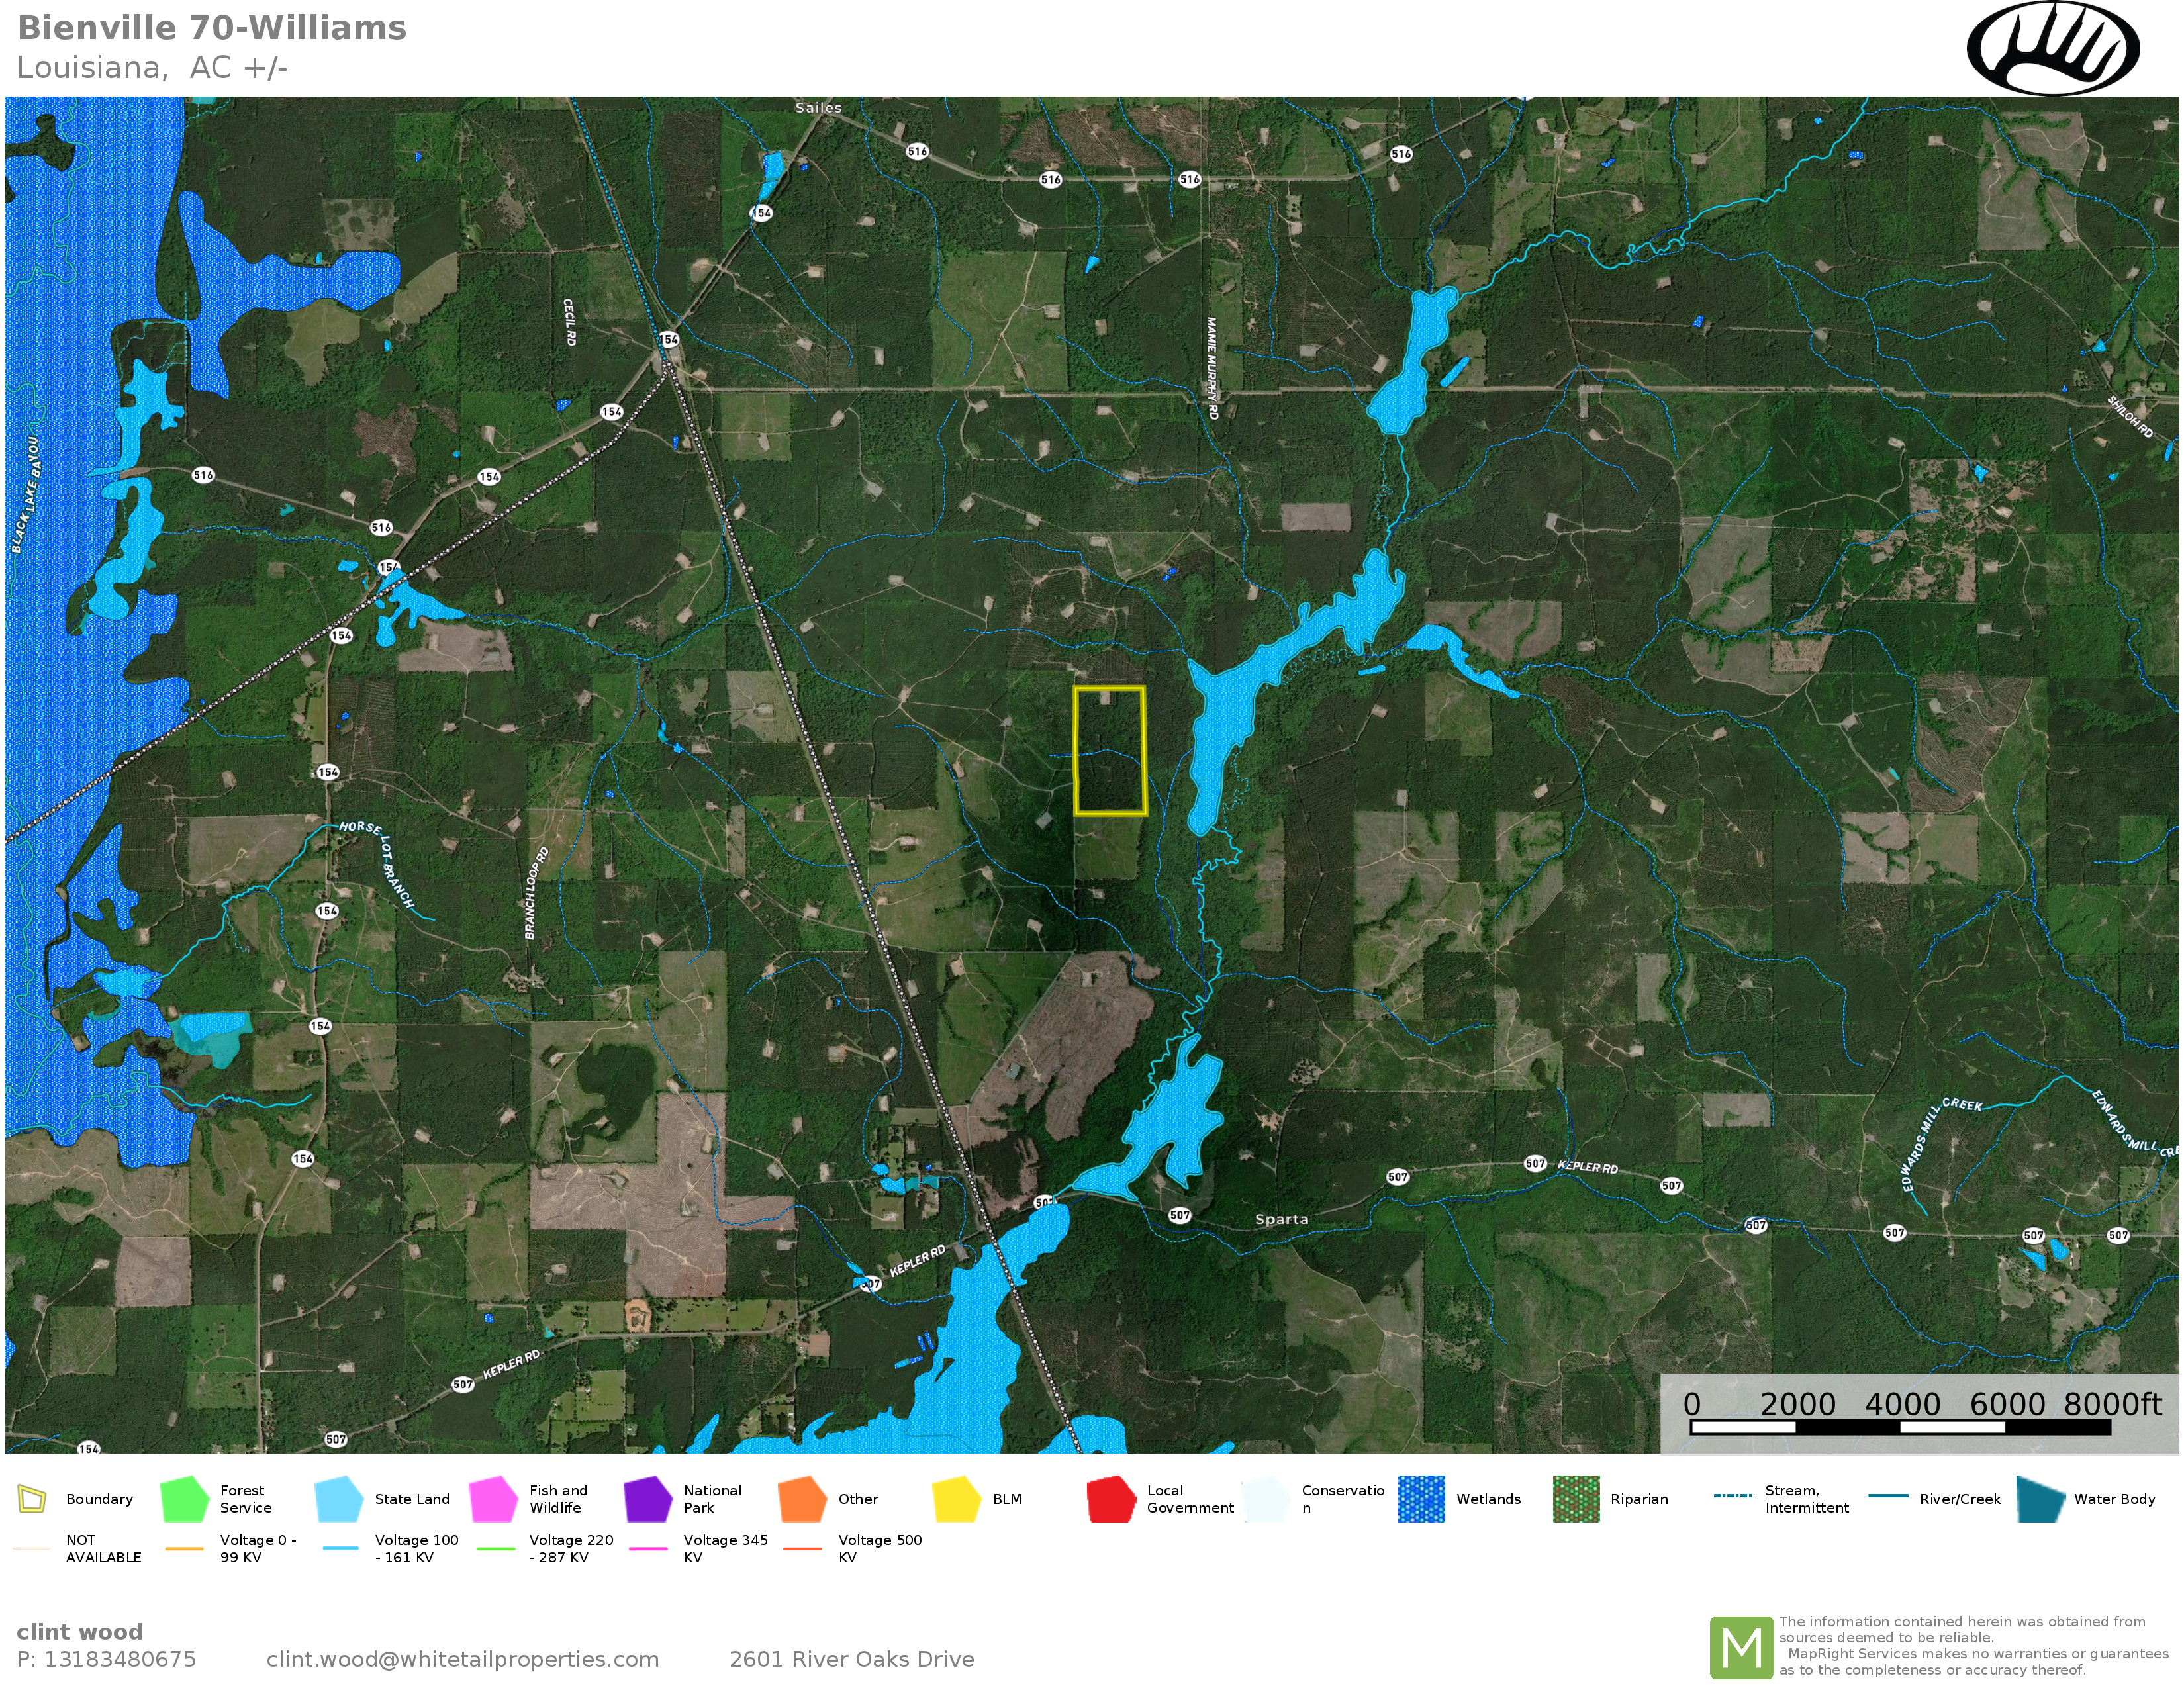Screen dimensions: 2184x1688
Task: Click the State Land blue legend swatch
Action: click(338, 1499)
